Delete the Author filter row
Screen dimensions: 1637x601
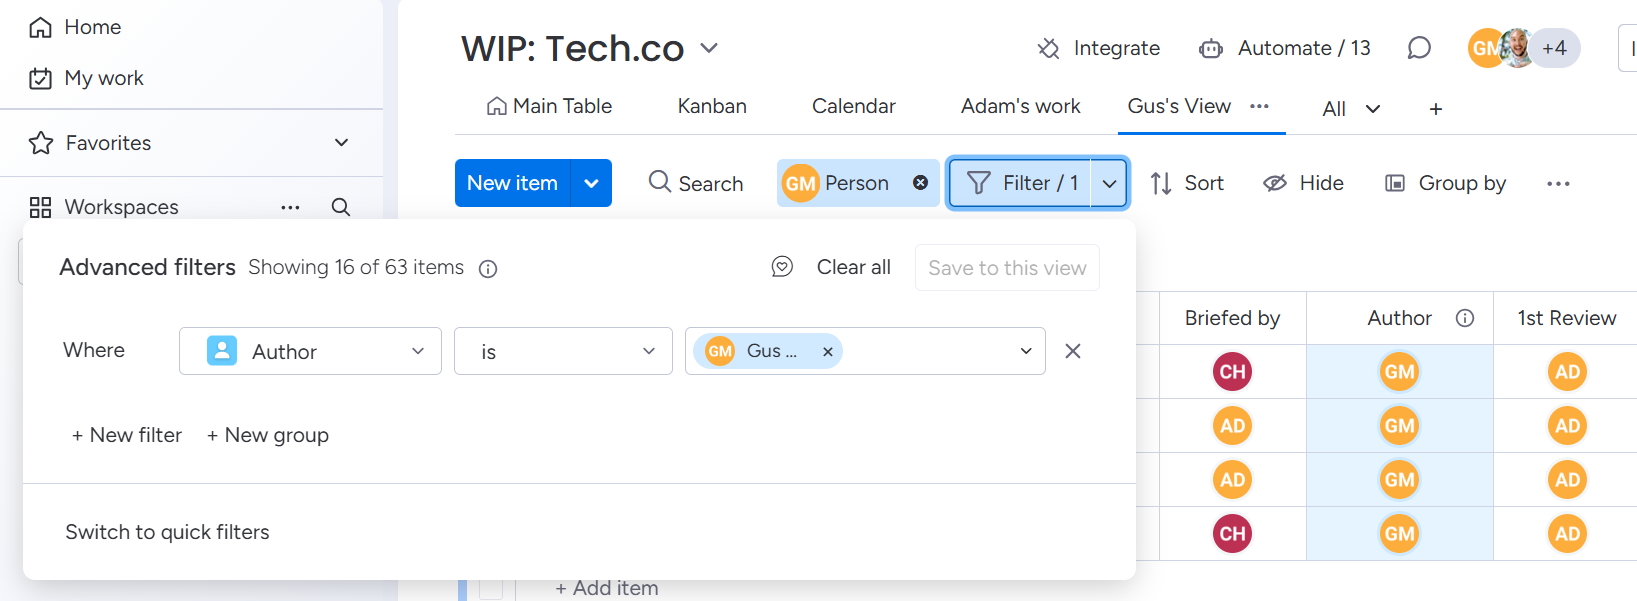1073,351
